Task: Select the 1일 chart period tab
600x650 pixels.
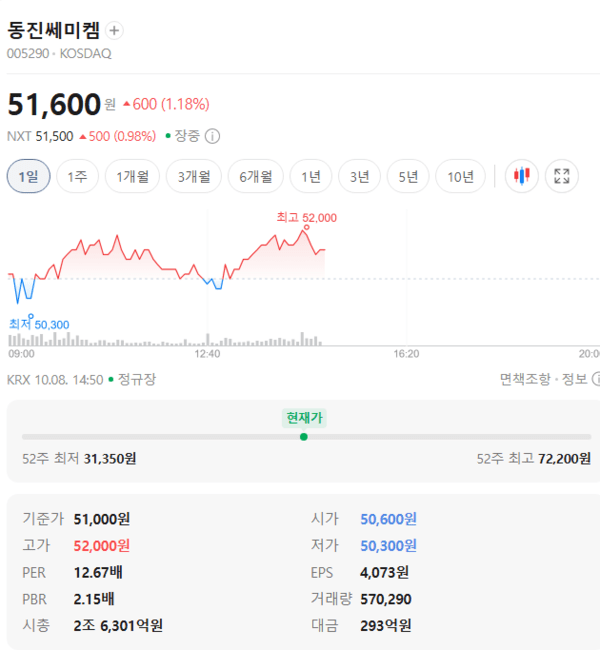Action: click(29, 176)
